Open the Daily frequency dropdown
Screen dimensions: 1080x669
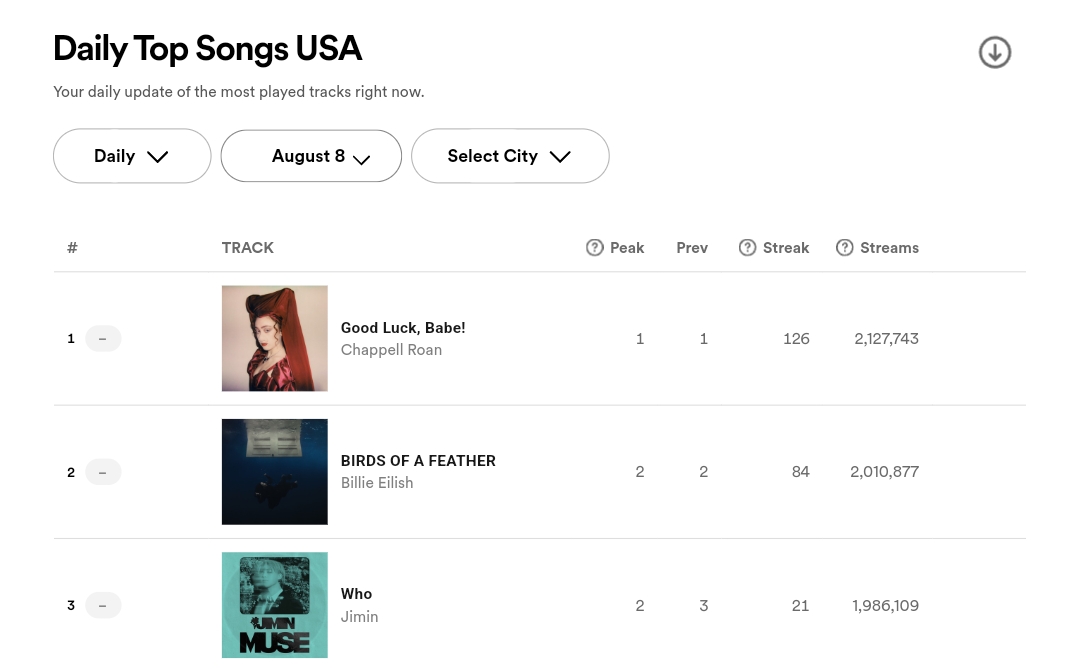coord(132,156)
